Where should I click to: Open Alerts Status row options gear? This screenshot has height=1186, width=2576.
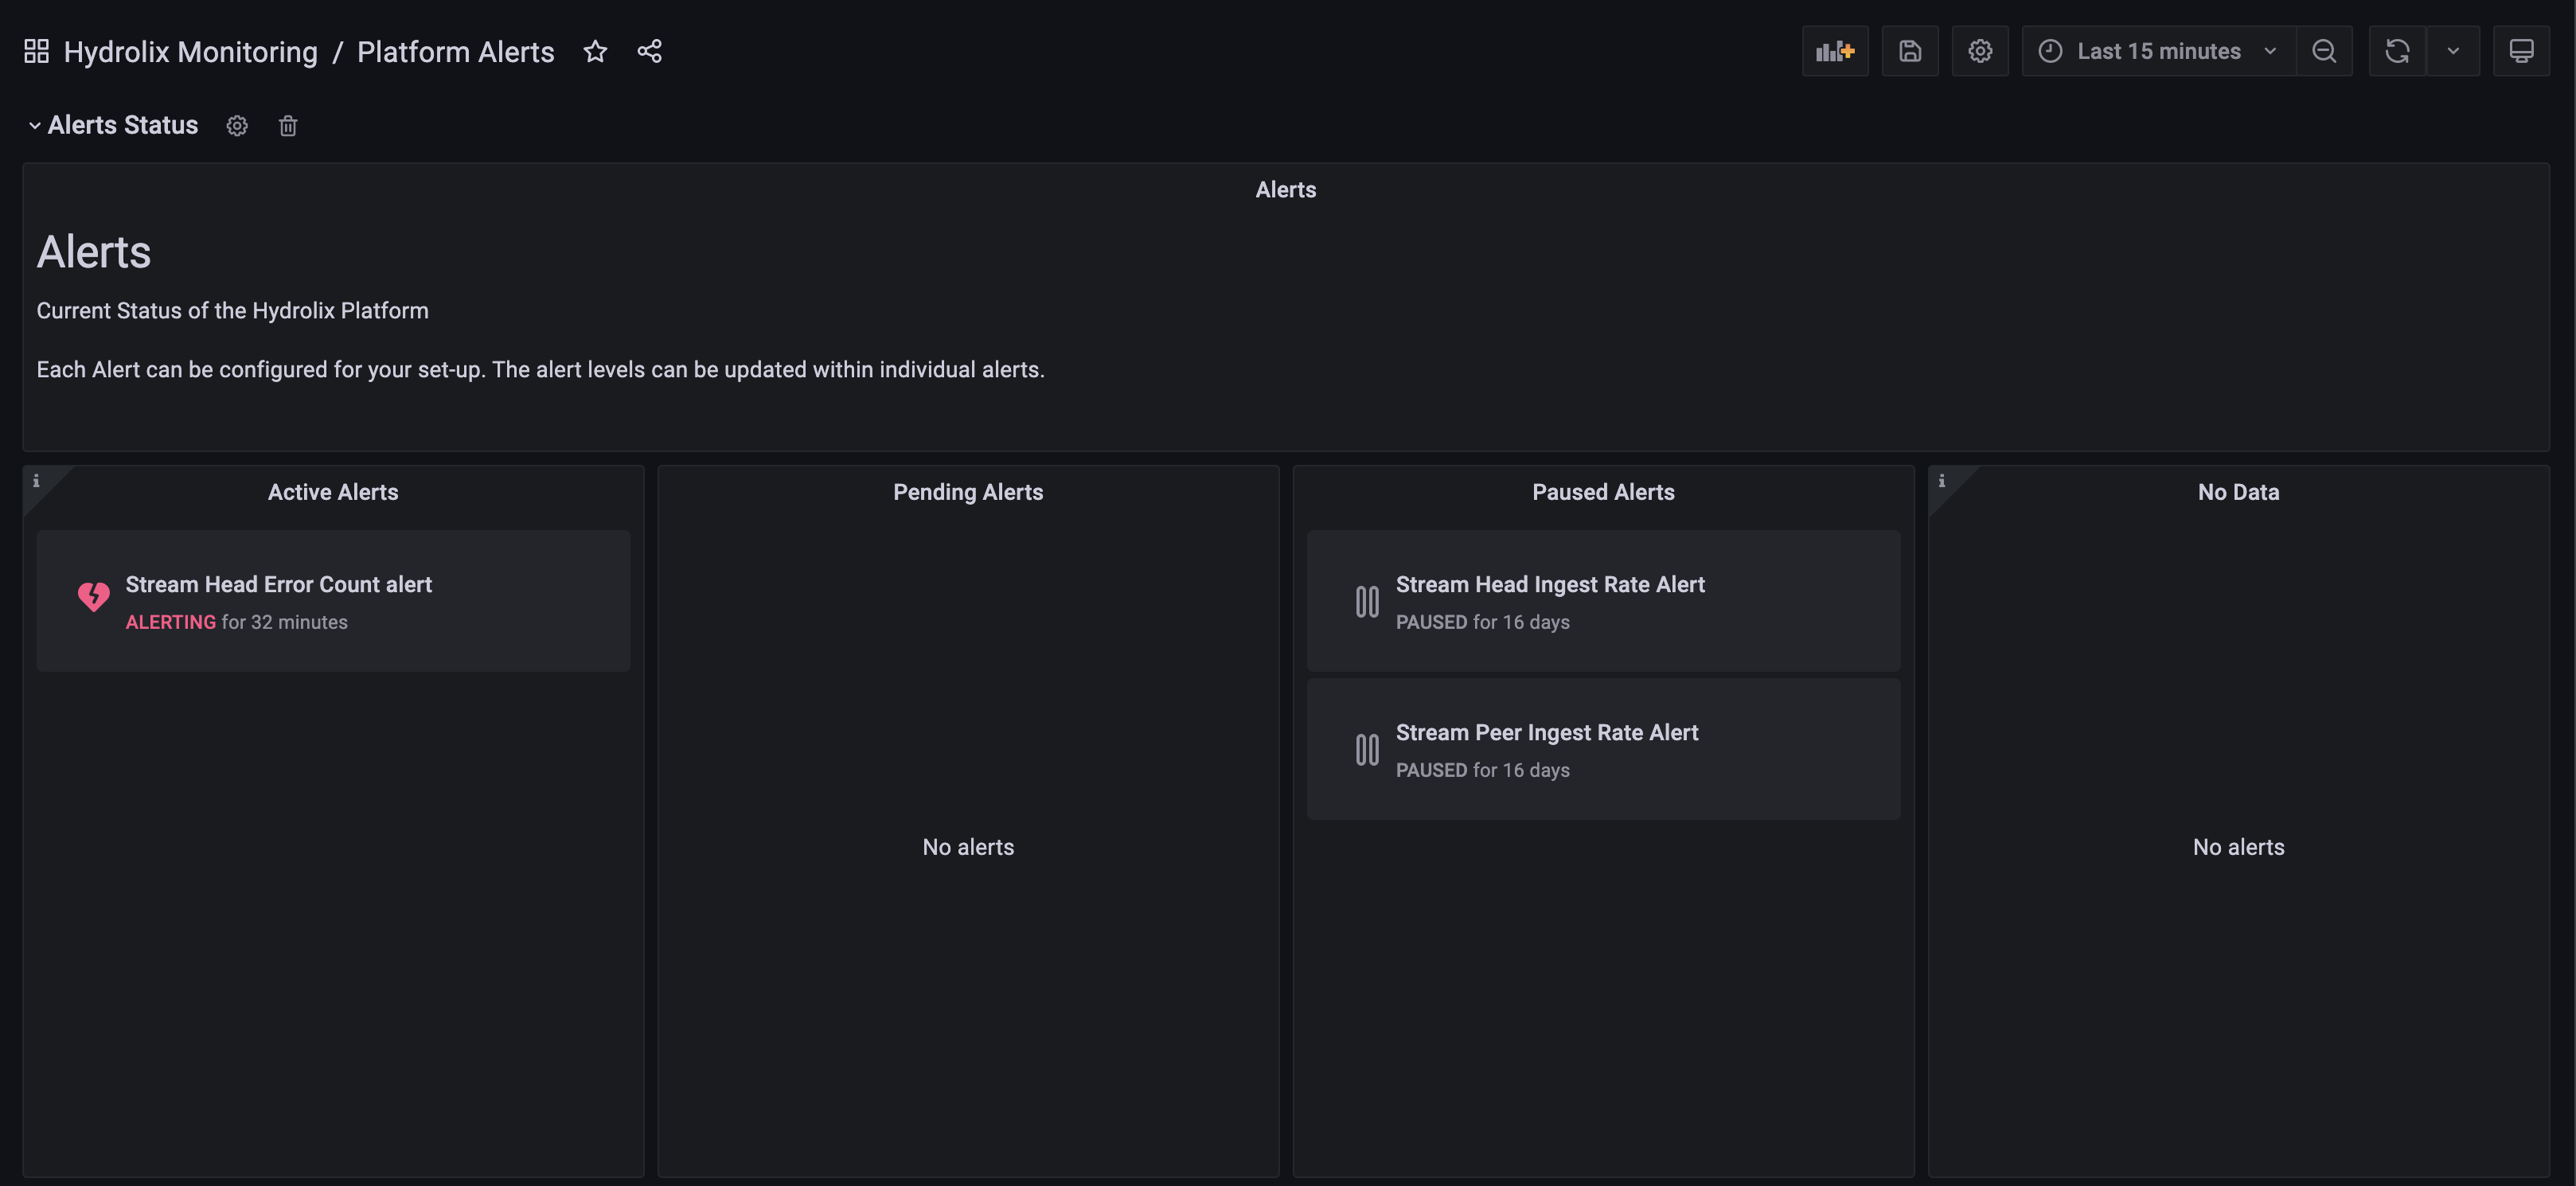237,126
